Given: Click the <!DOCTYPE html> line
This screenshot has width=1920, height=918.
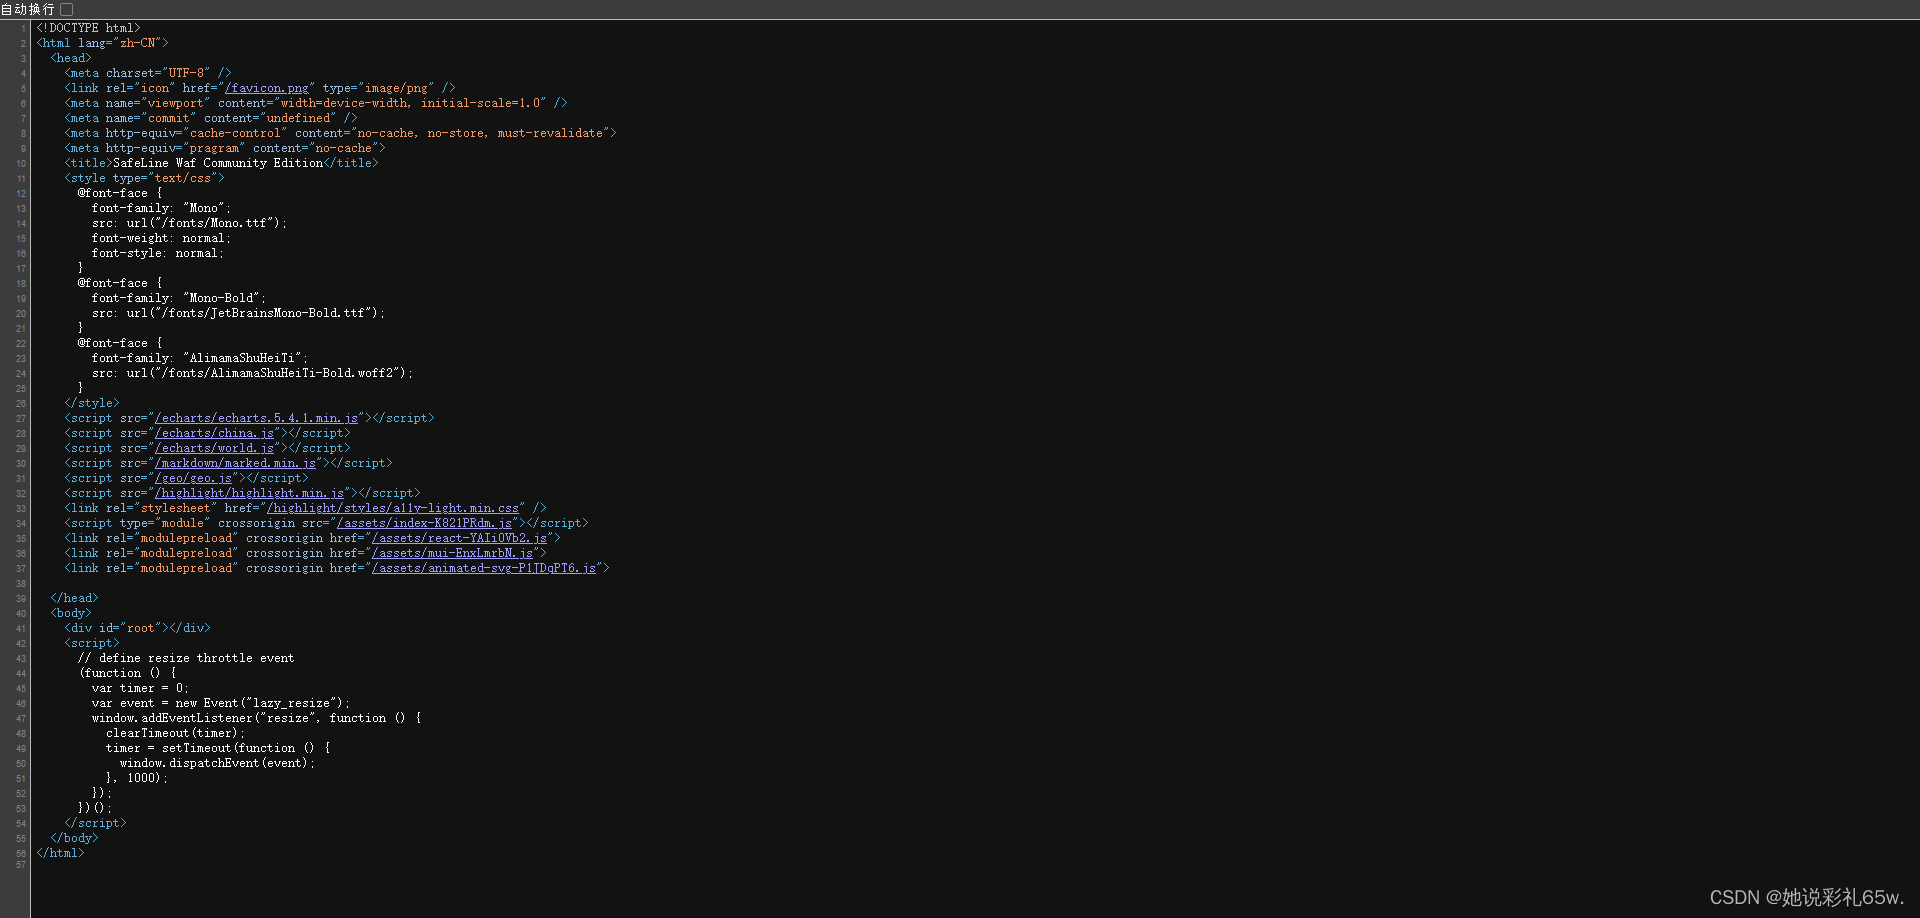Looking at the screenshot, I should pyautogui.click(x=88, y=28).
